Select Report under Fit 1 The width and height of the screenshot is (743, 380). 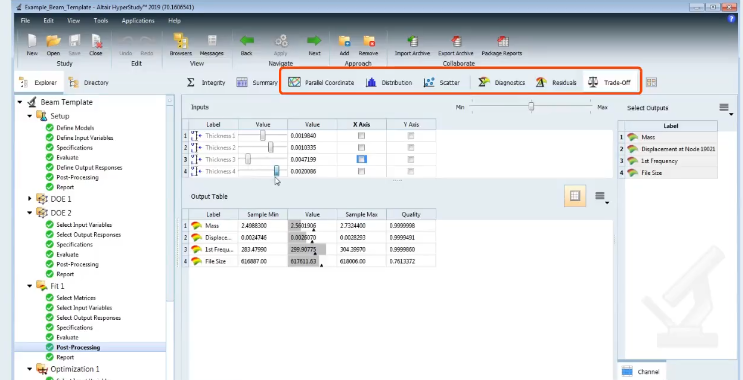tap(65, 357)
